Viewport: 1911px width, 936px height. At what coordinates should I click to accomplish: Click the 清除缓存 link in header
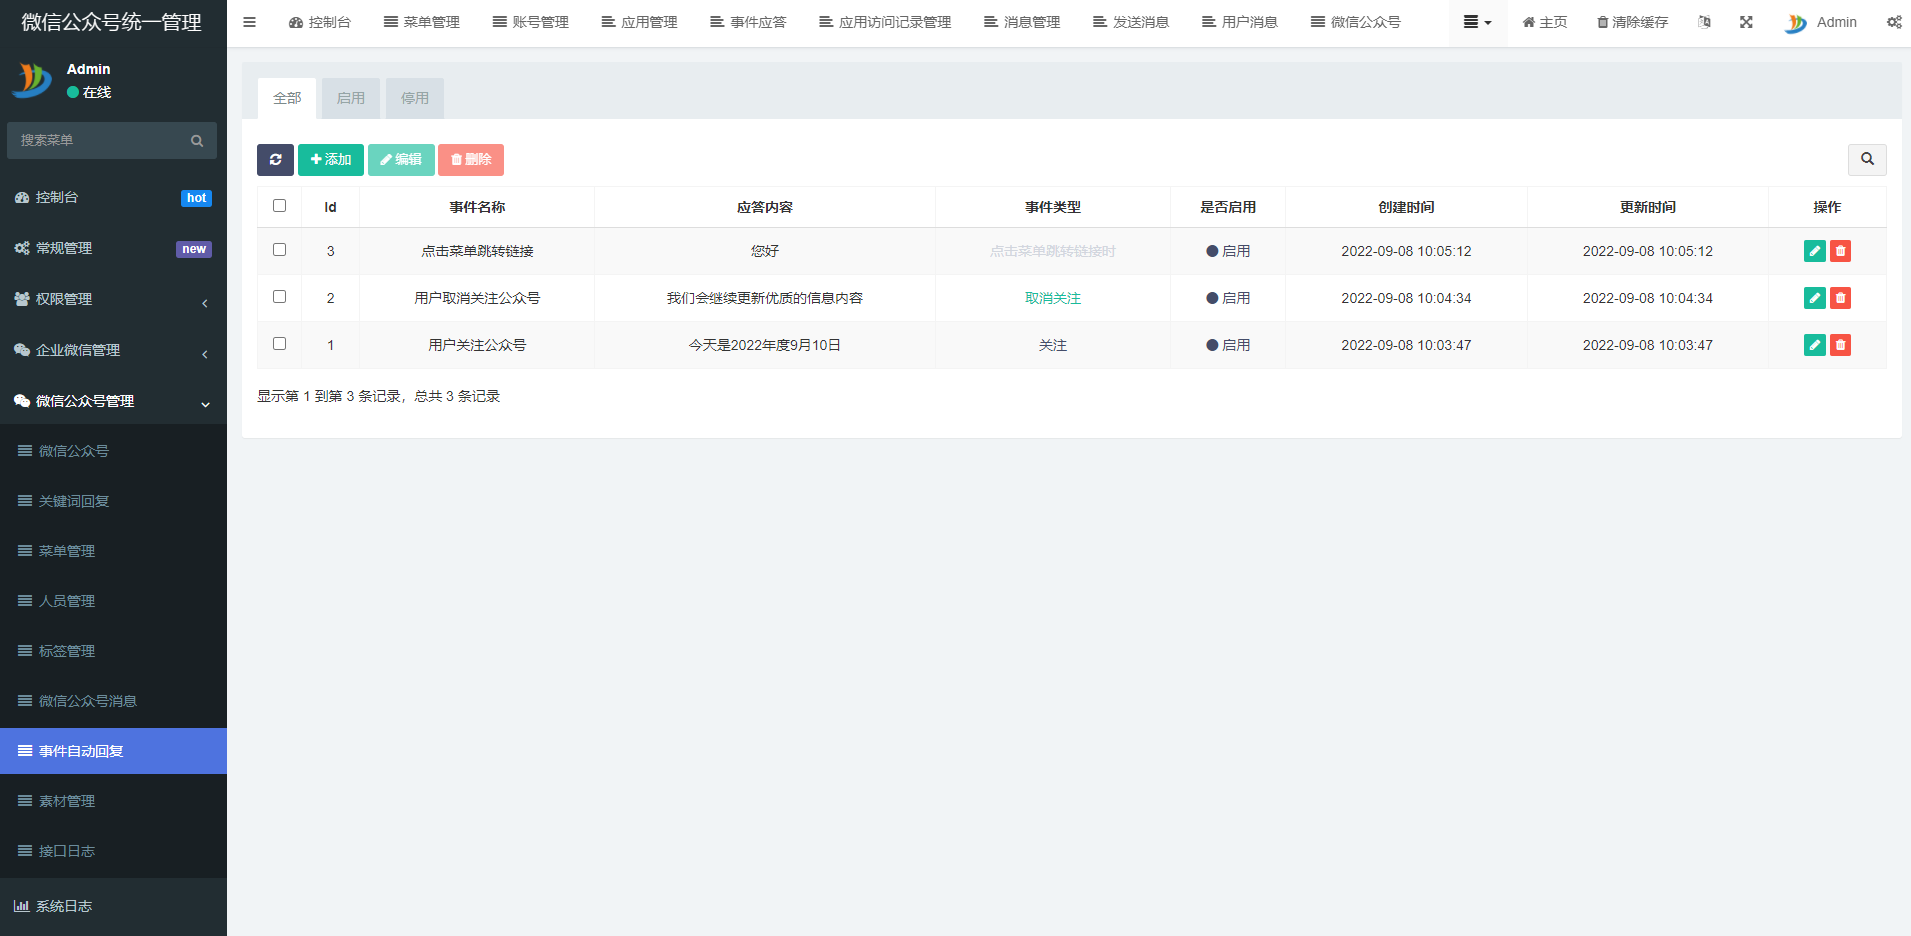1632,22
